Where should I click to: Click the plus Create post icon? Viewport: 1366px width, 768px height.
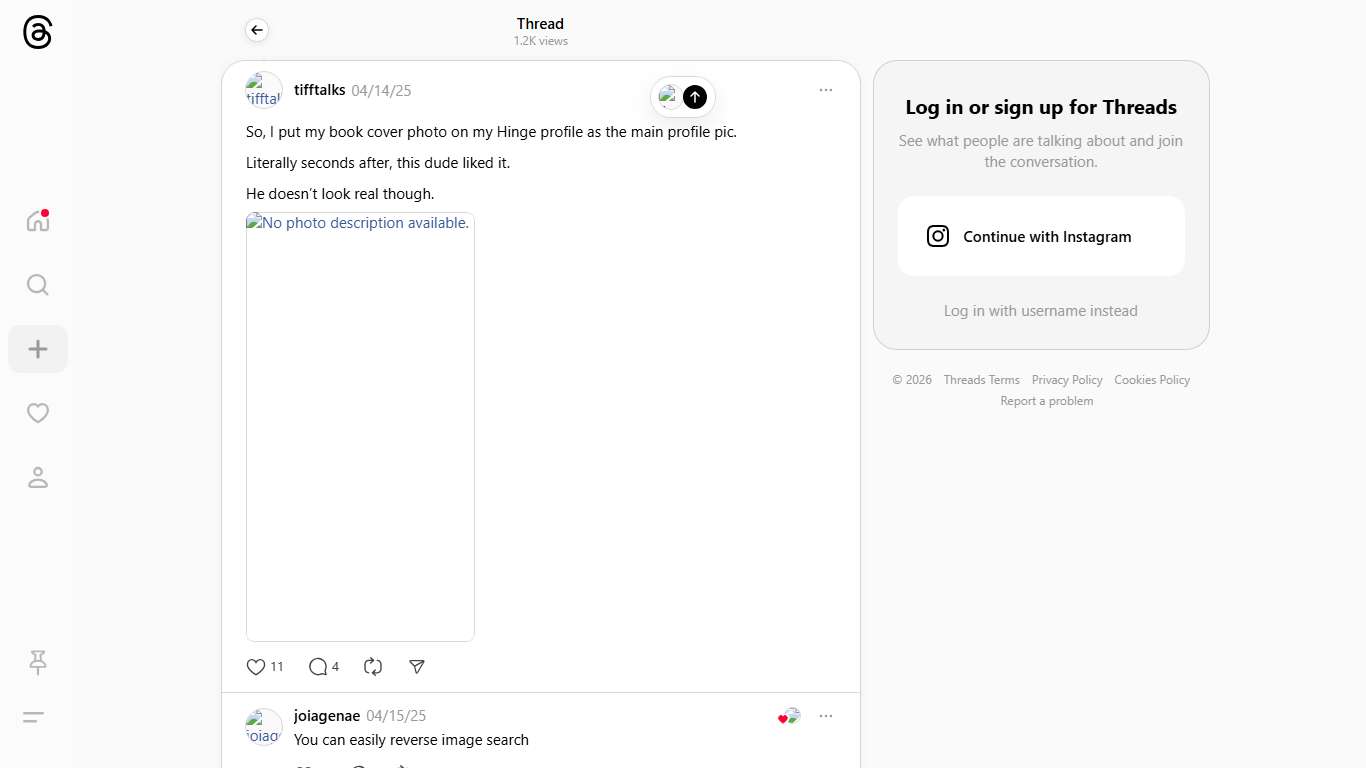[38, 349]
